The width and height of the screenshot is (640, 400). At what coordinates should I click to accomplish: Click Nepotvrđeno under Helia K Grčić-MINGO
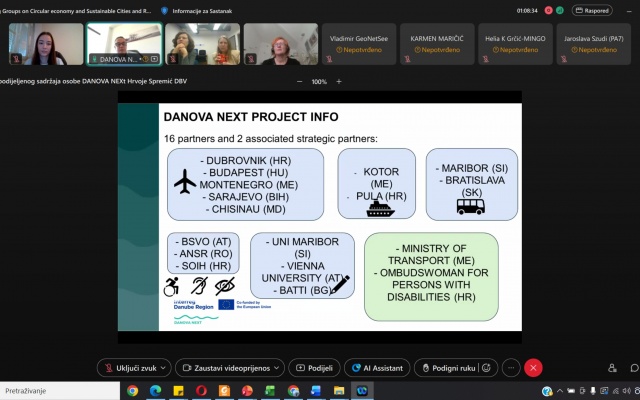click(516, 50)
